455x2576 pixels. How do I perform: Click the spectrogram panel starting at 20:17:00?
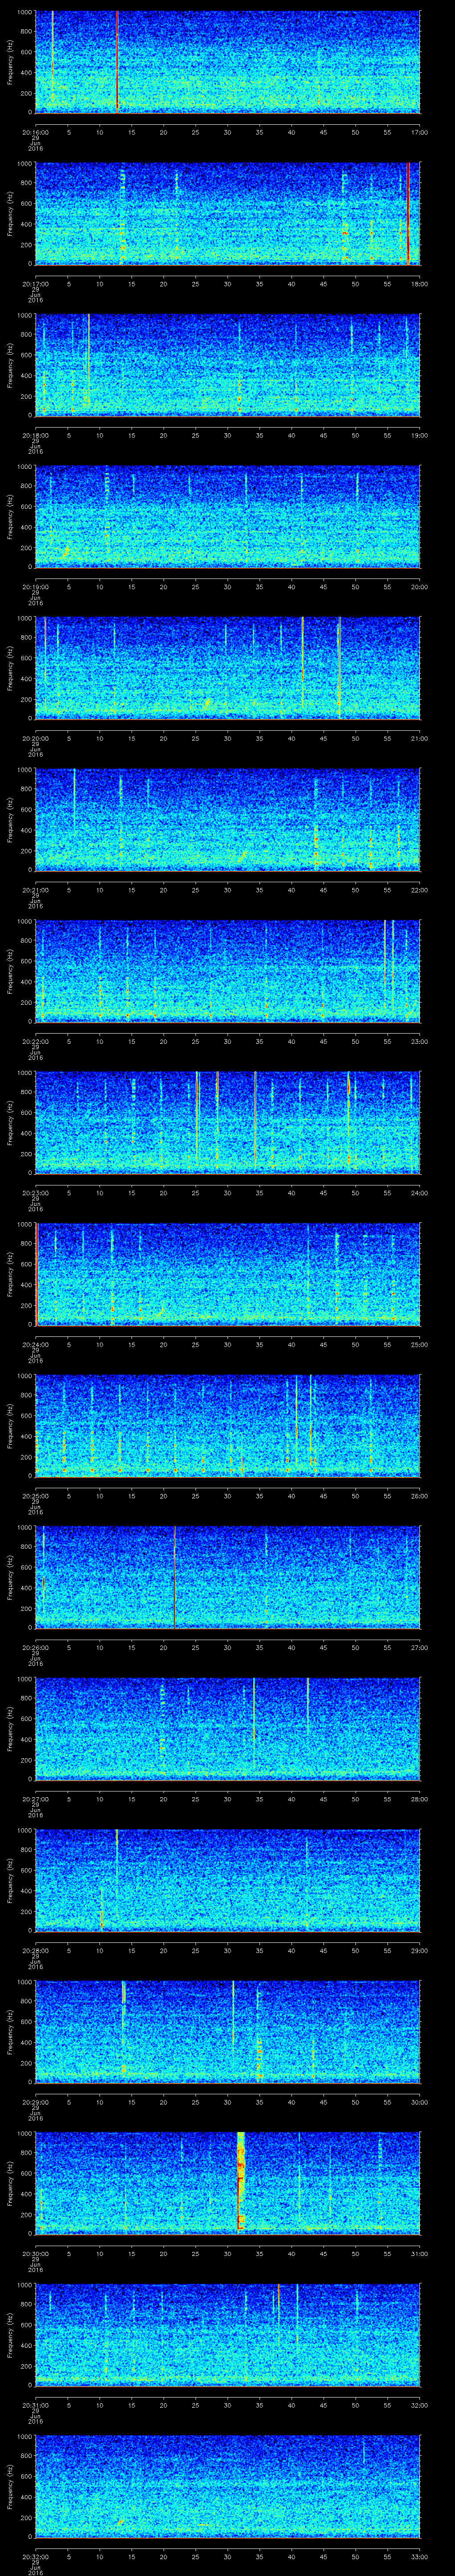click(x=227, y=213)
